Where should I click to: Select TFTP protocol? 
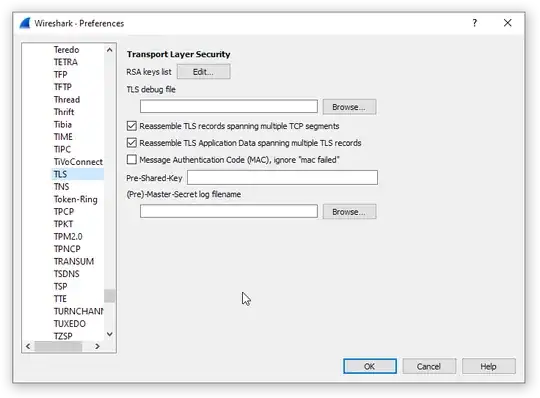(63, 87)
